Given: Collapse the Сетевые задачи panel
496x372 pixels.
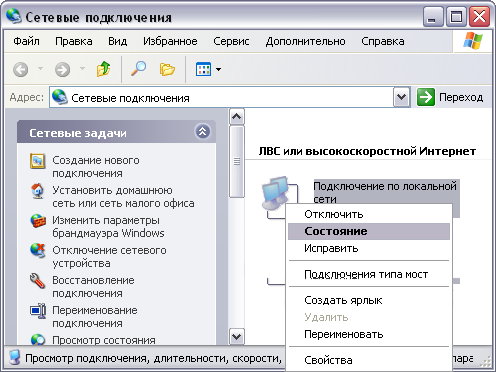Looking at the screenshot, I should coord(202,132).
